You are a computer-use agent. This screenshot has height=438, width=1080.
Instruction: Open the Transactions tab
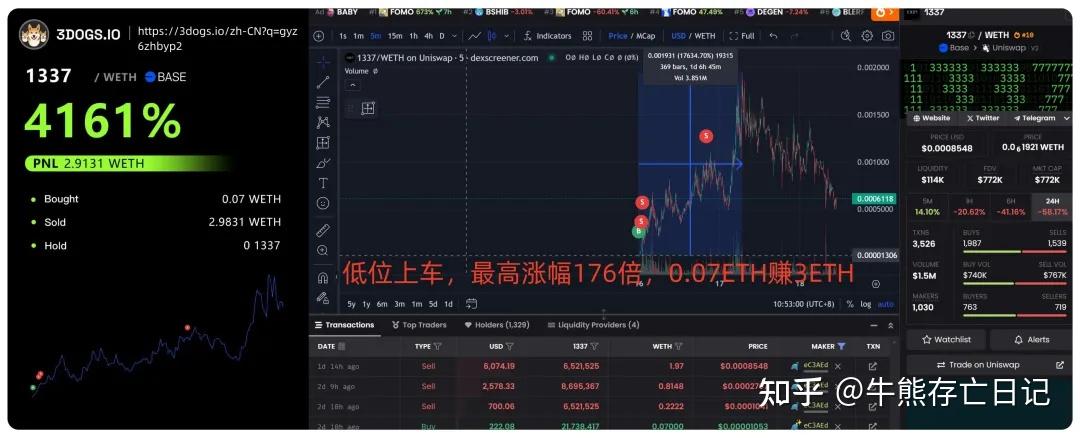[x=344, y=325]
